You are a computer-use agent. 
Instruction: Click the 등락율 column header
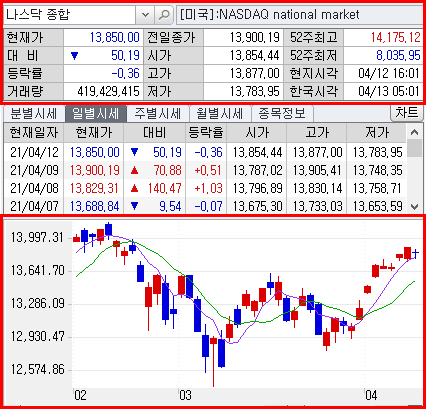(x=206, y=133)
